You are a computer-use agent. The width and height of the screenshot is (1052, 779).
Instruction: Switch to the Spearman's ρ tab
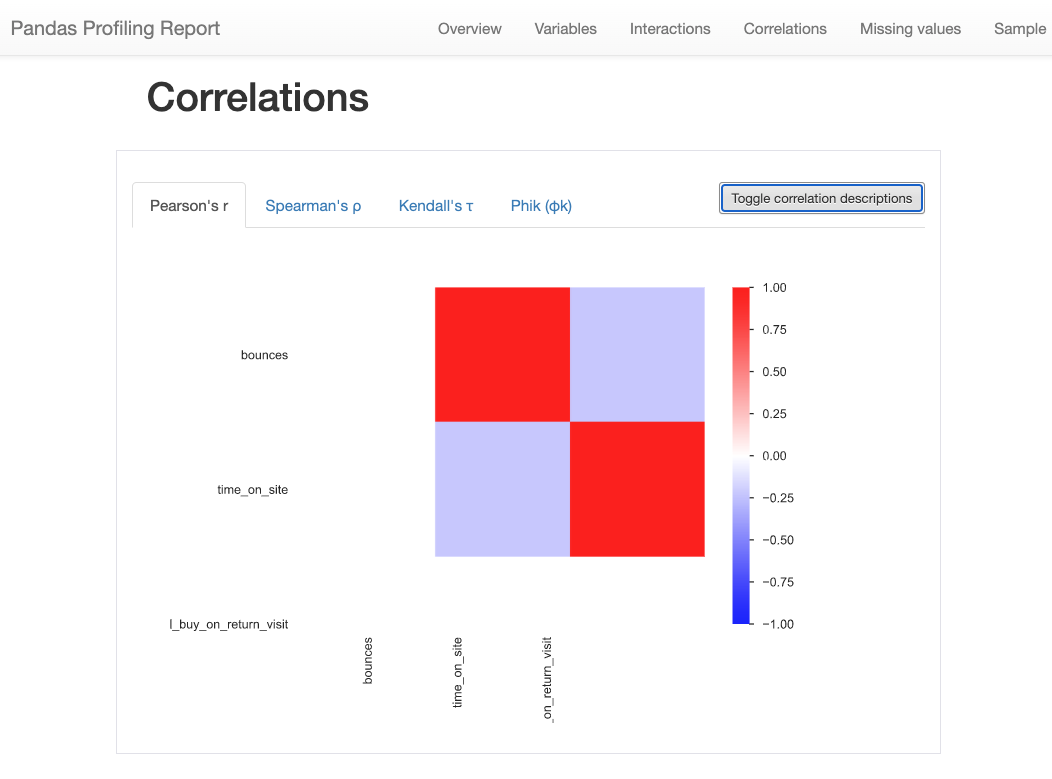[x=313, y=206]
